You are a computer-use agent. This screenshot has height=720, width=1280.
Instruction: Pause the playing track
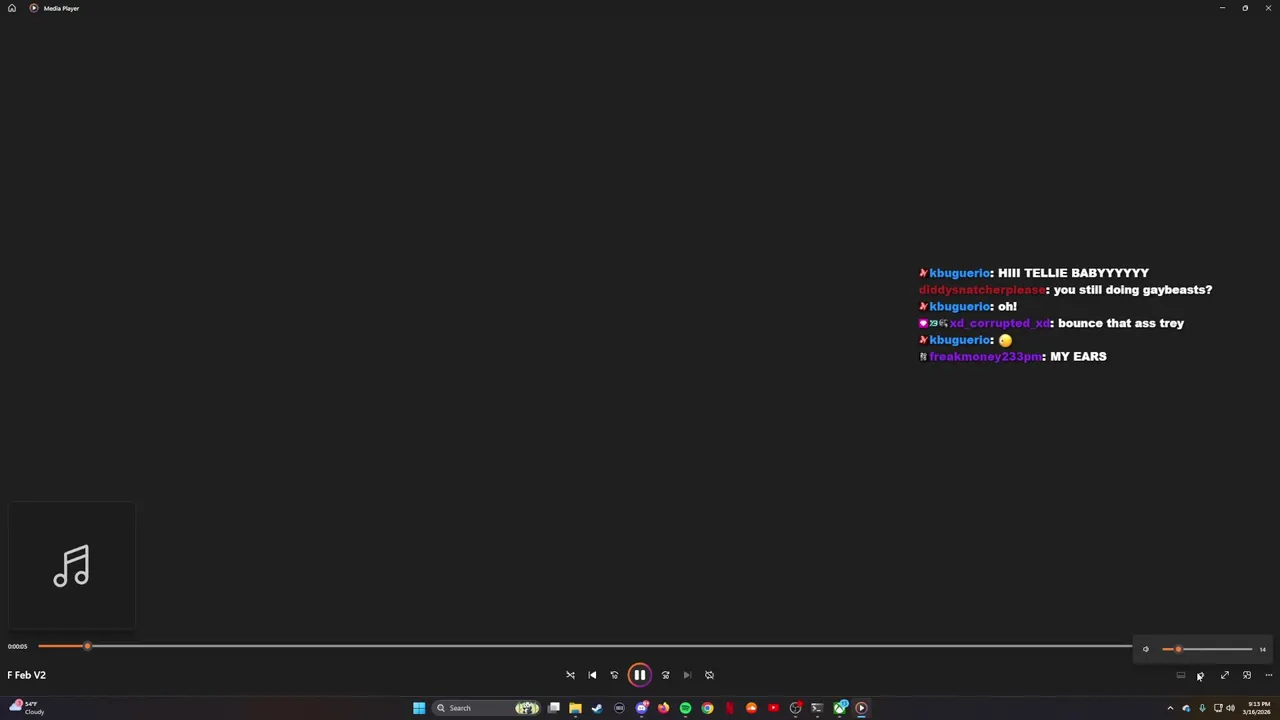[x=639, y=675]
